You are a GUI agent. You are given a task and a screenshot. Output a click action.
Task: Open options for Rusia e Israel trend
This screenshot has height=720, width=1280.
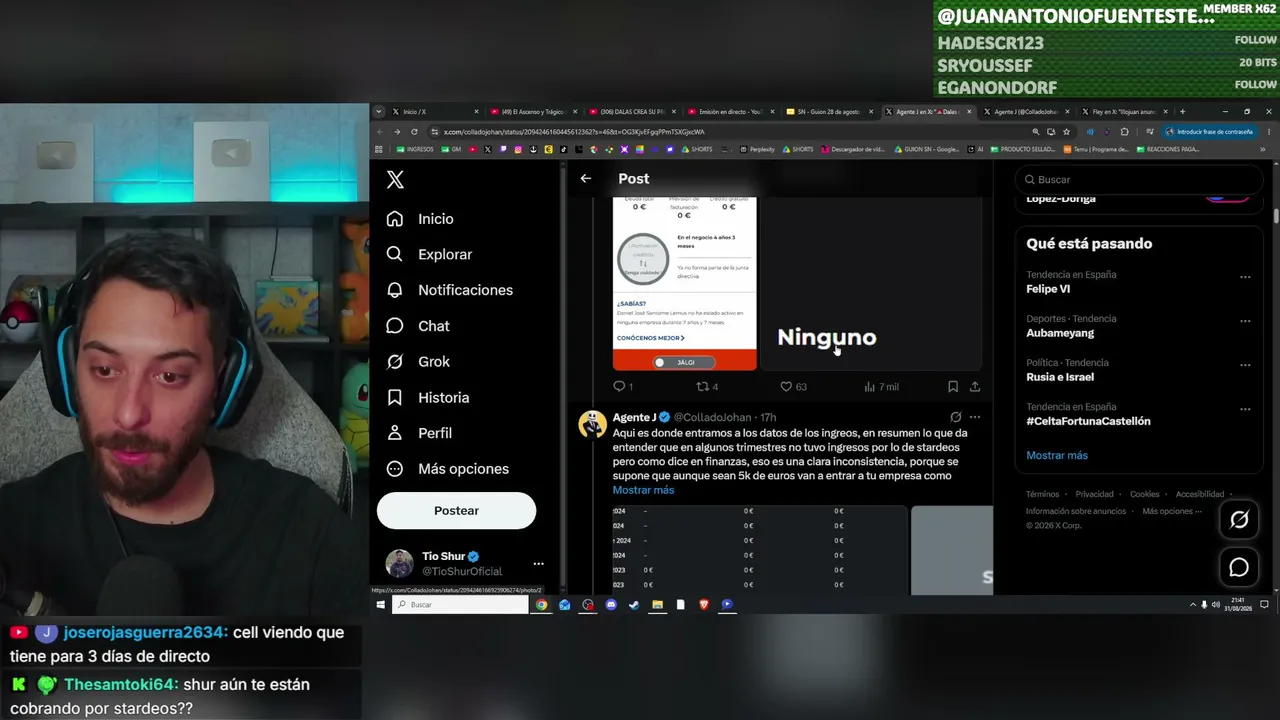(1245, 365)
